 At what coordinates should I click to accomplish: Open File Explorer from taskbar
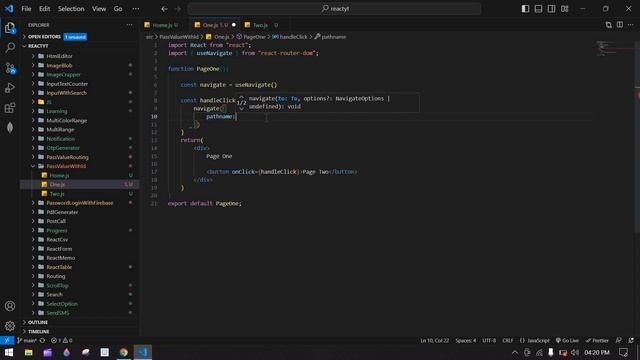tap(28, 352)
